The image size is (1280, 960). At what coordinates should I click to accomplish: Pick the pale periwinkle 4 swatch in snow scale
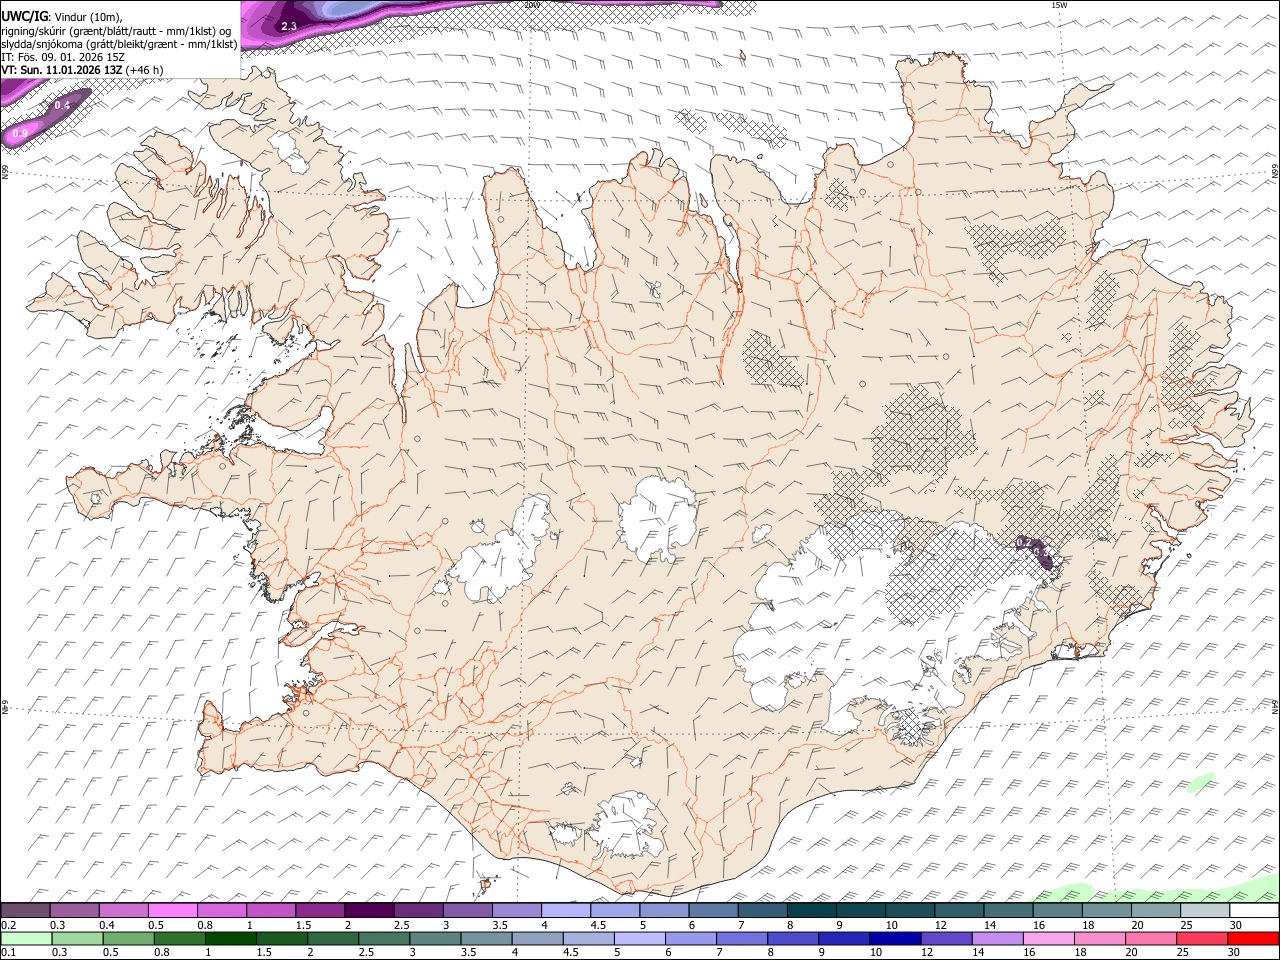pyautogui.click(x=566, y=910)
